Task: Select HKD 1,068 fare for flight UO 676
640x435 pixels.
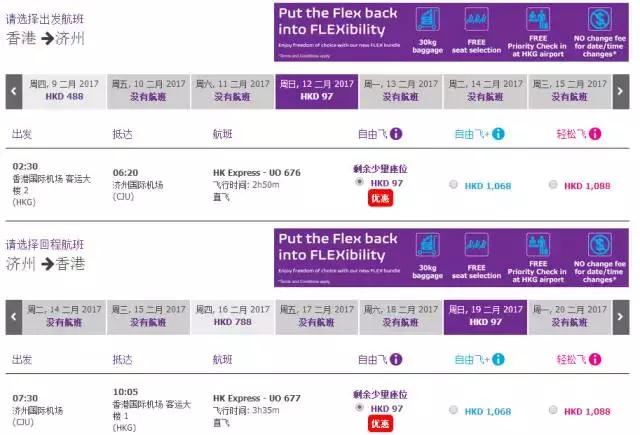Action: [x=455, y=185]
